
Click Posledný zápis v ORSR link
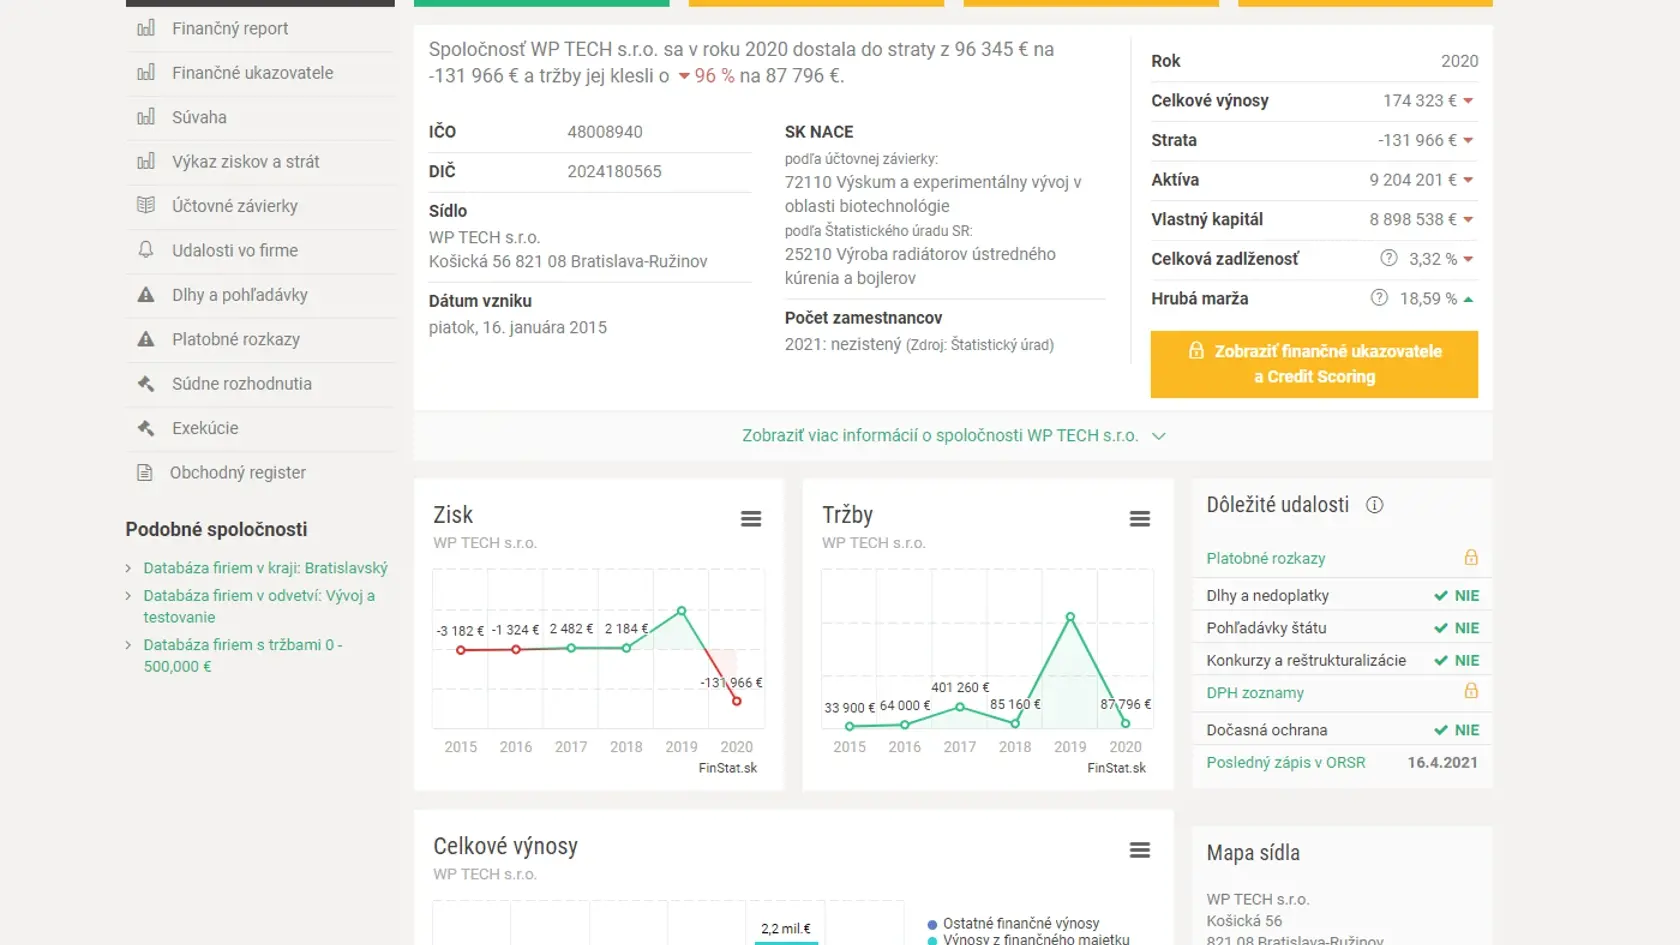pyautogui.click(x=1285, y=762)
